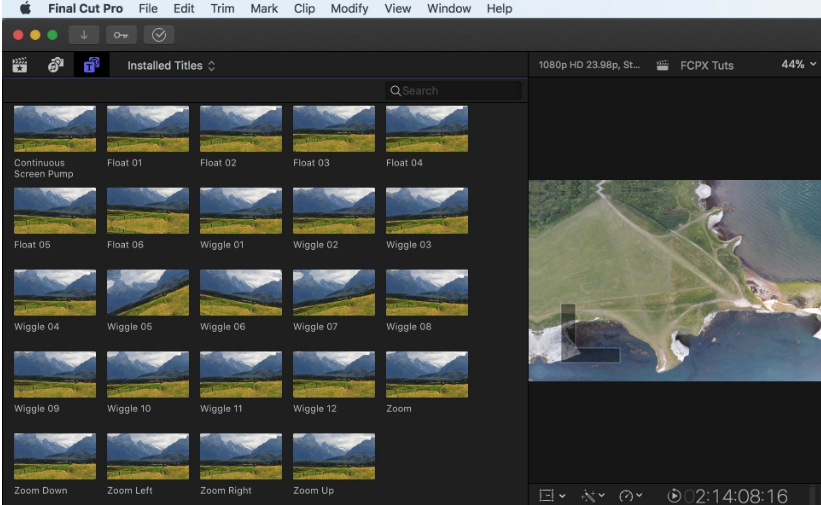The image size is (821, 505).
Task: Click the Import Media download arrow button
Action: tap(84, 35)
